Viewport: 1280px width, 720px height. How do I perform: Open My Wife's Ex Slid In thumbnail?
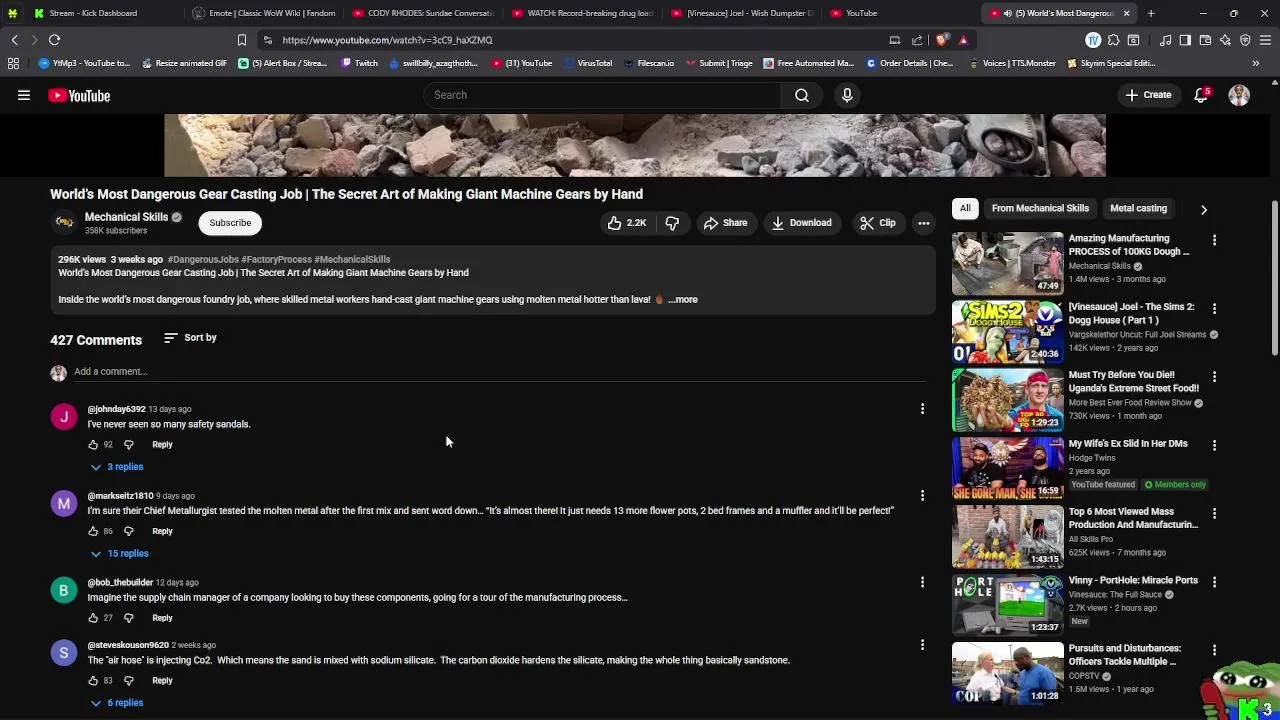[x=1007, y=468]
